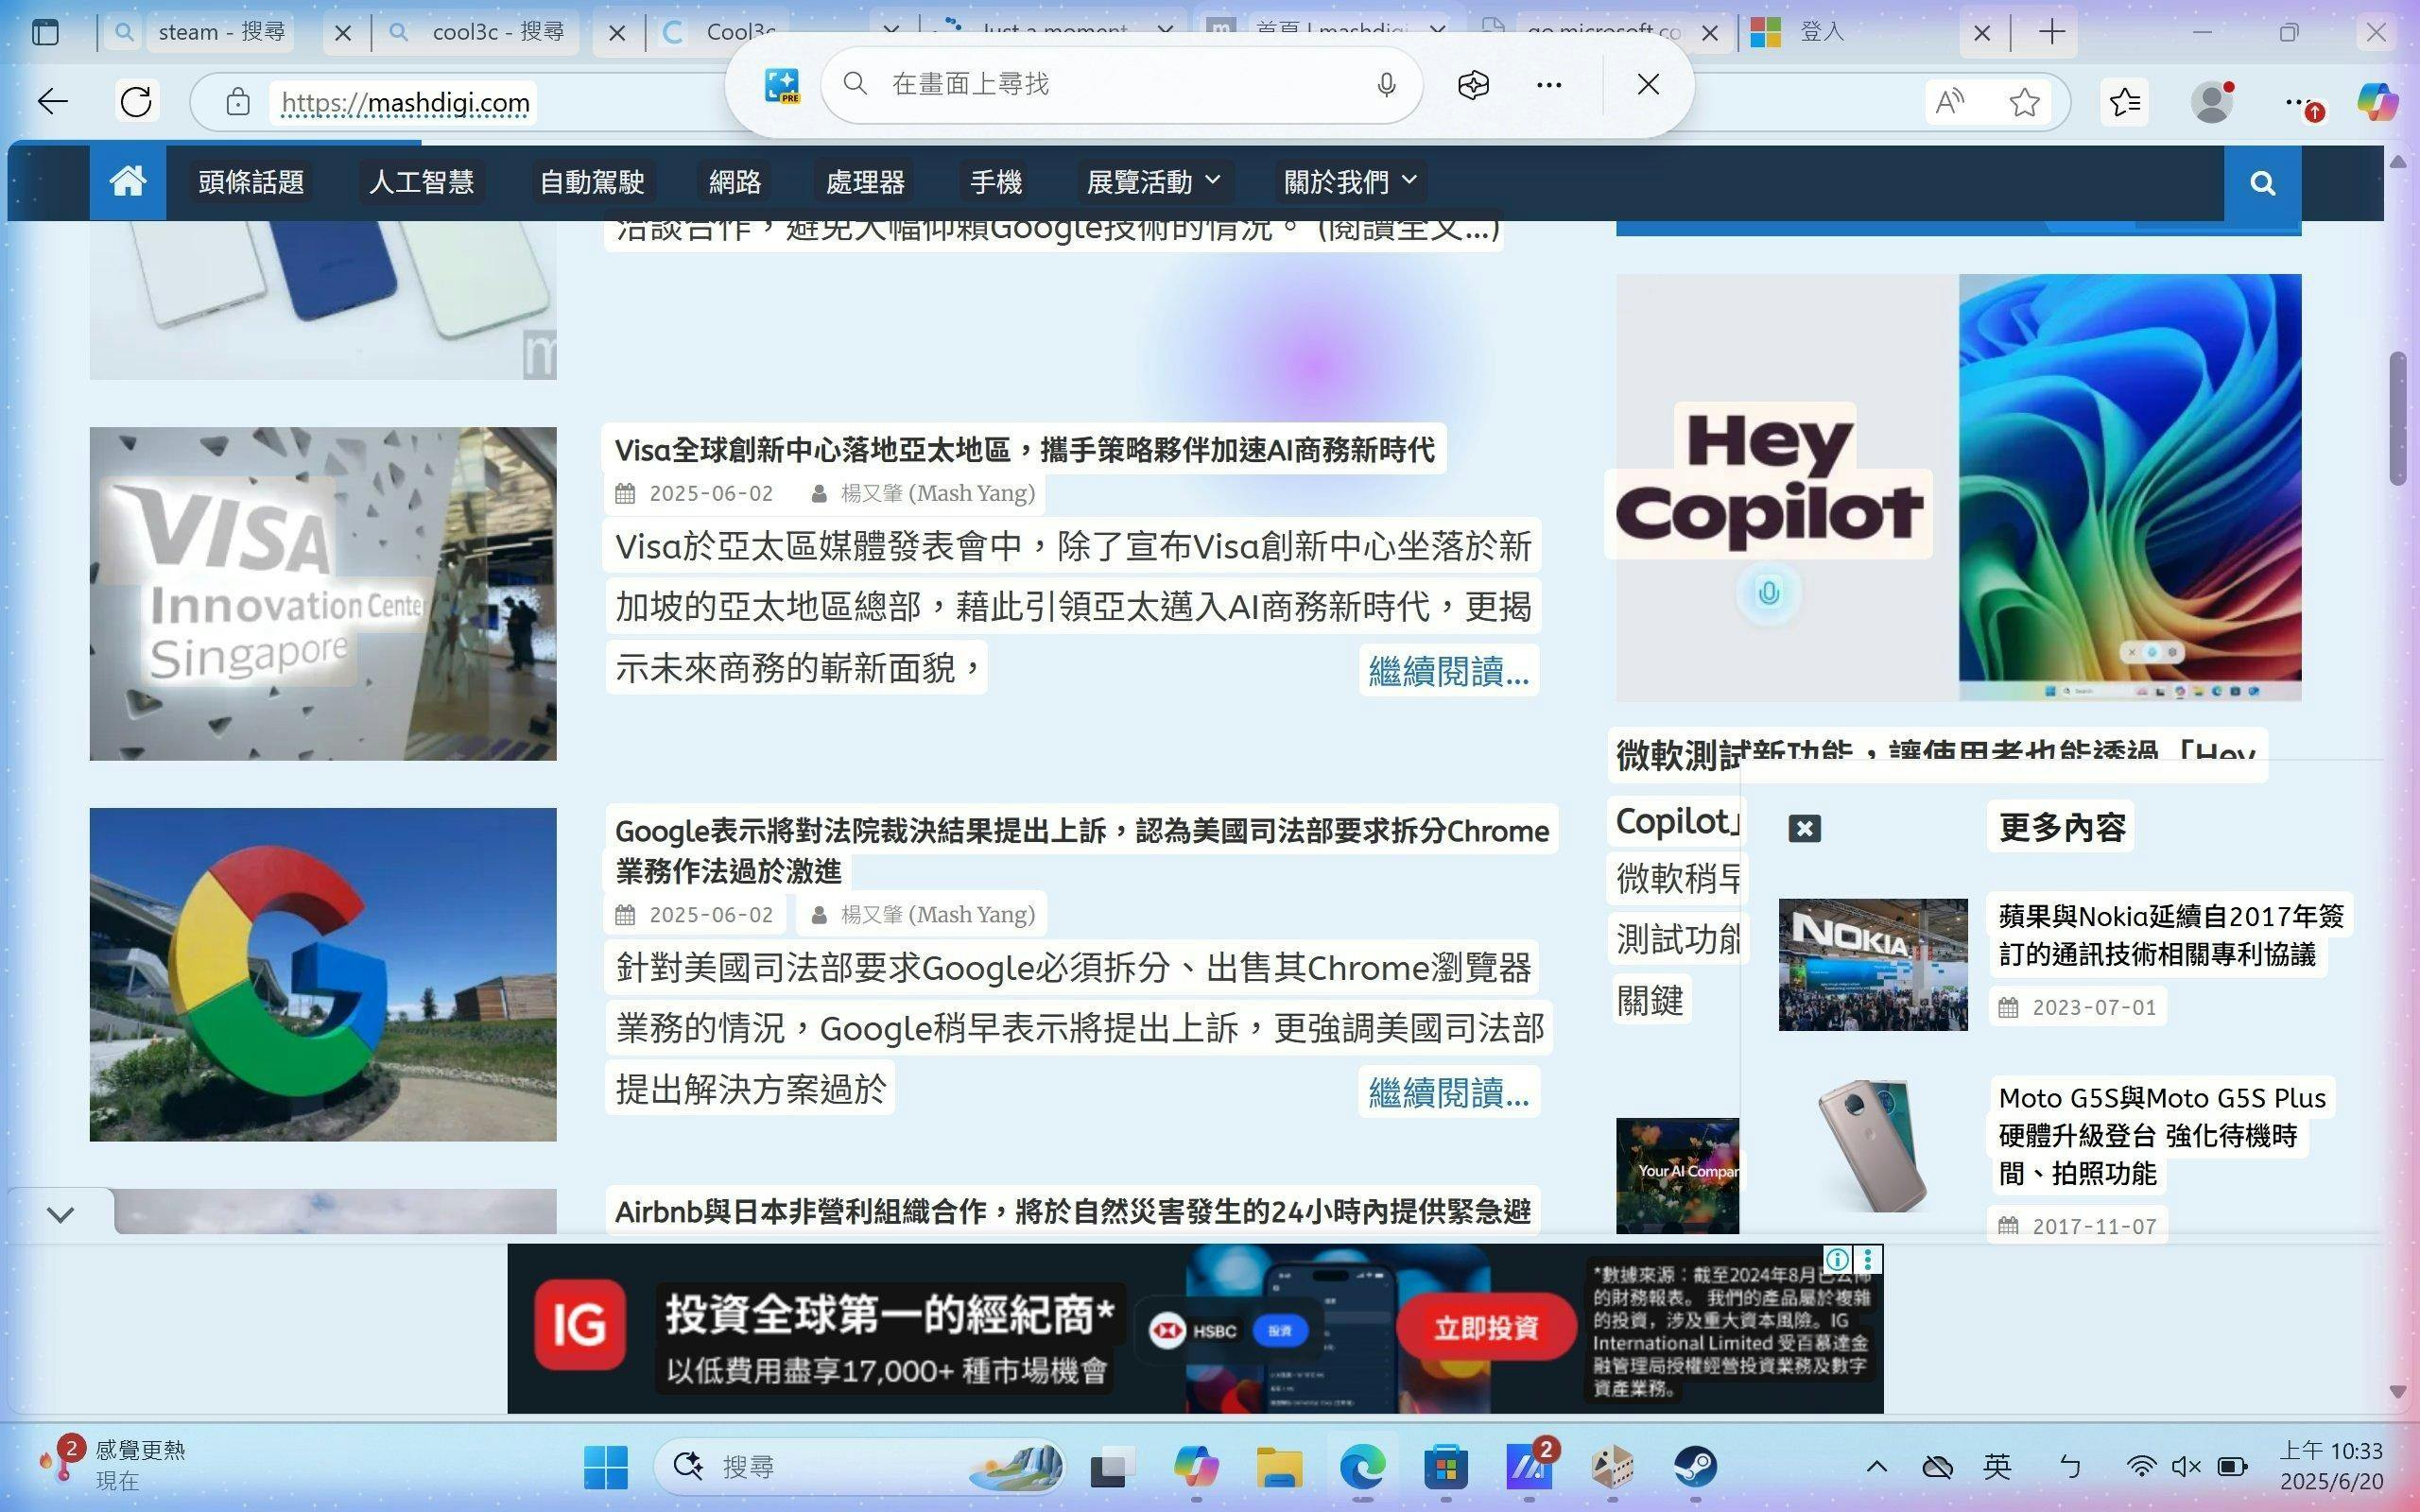The width and height of the screenshot is (2420, 1512).
Task: Open the Moto G5S與Moto G5S Plus article
Action: point(2160,1135)
